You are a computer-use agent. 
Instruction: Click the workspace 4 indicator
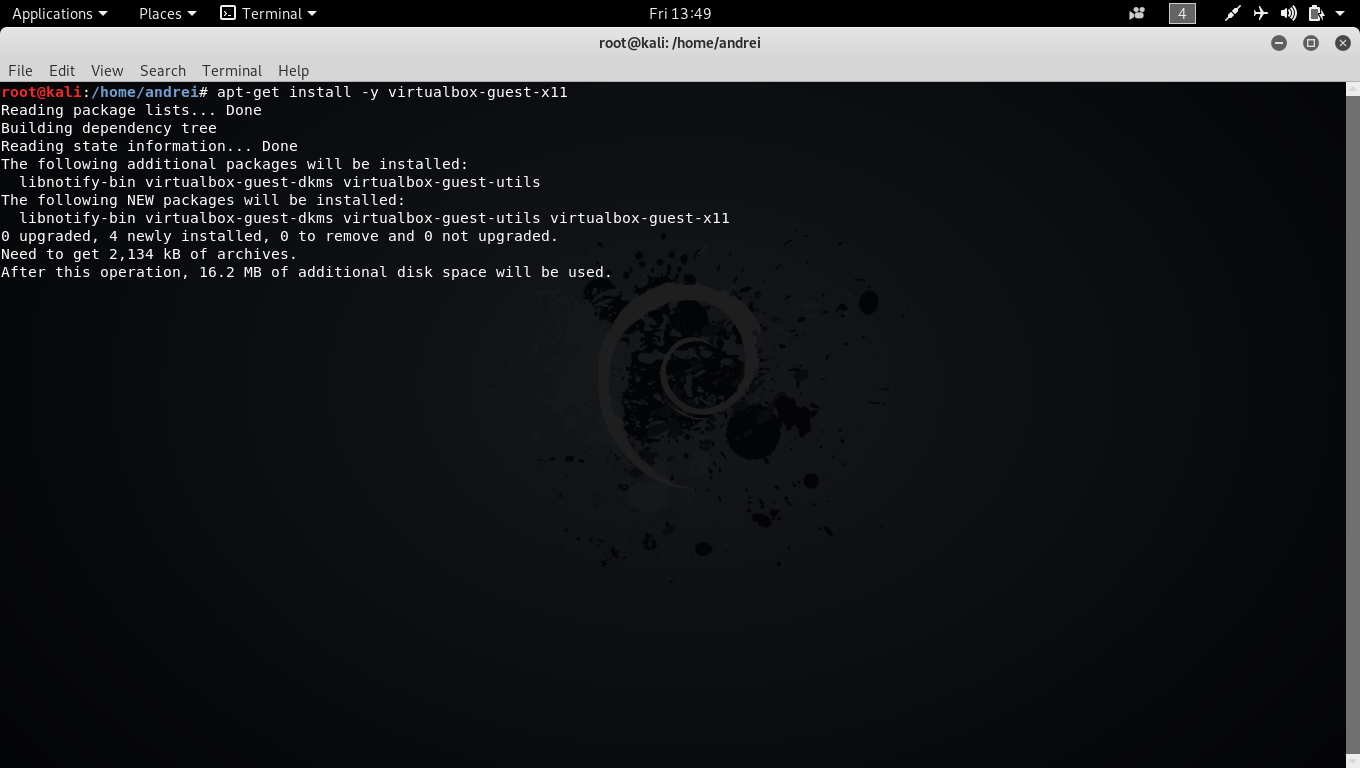[x=1182, y=13]
